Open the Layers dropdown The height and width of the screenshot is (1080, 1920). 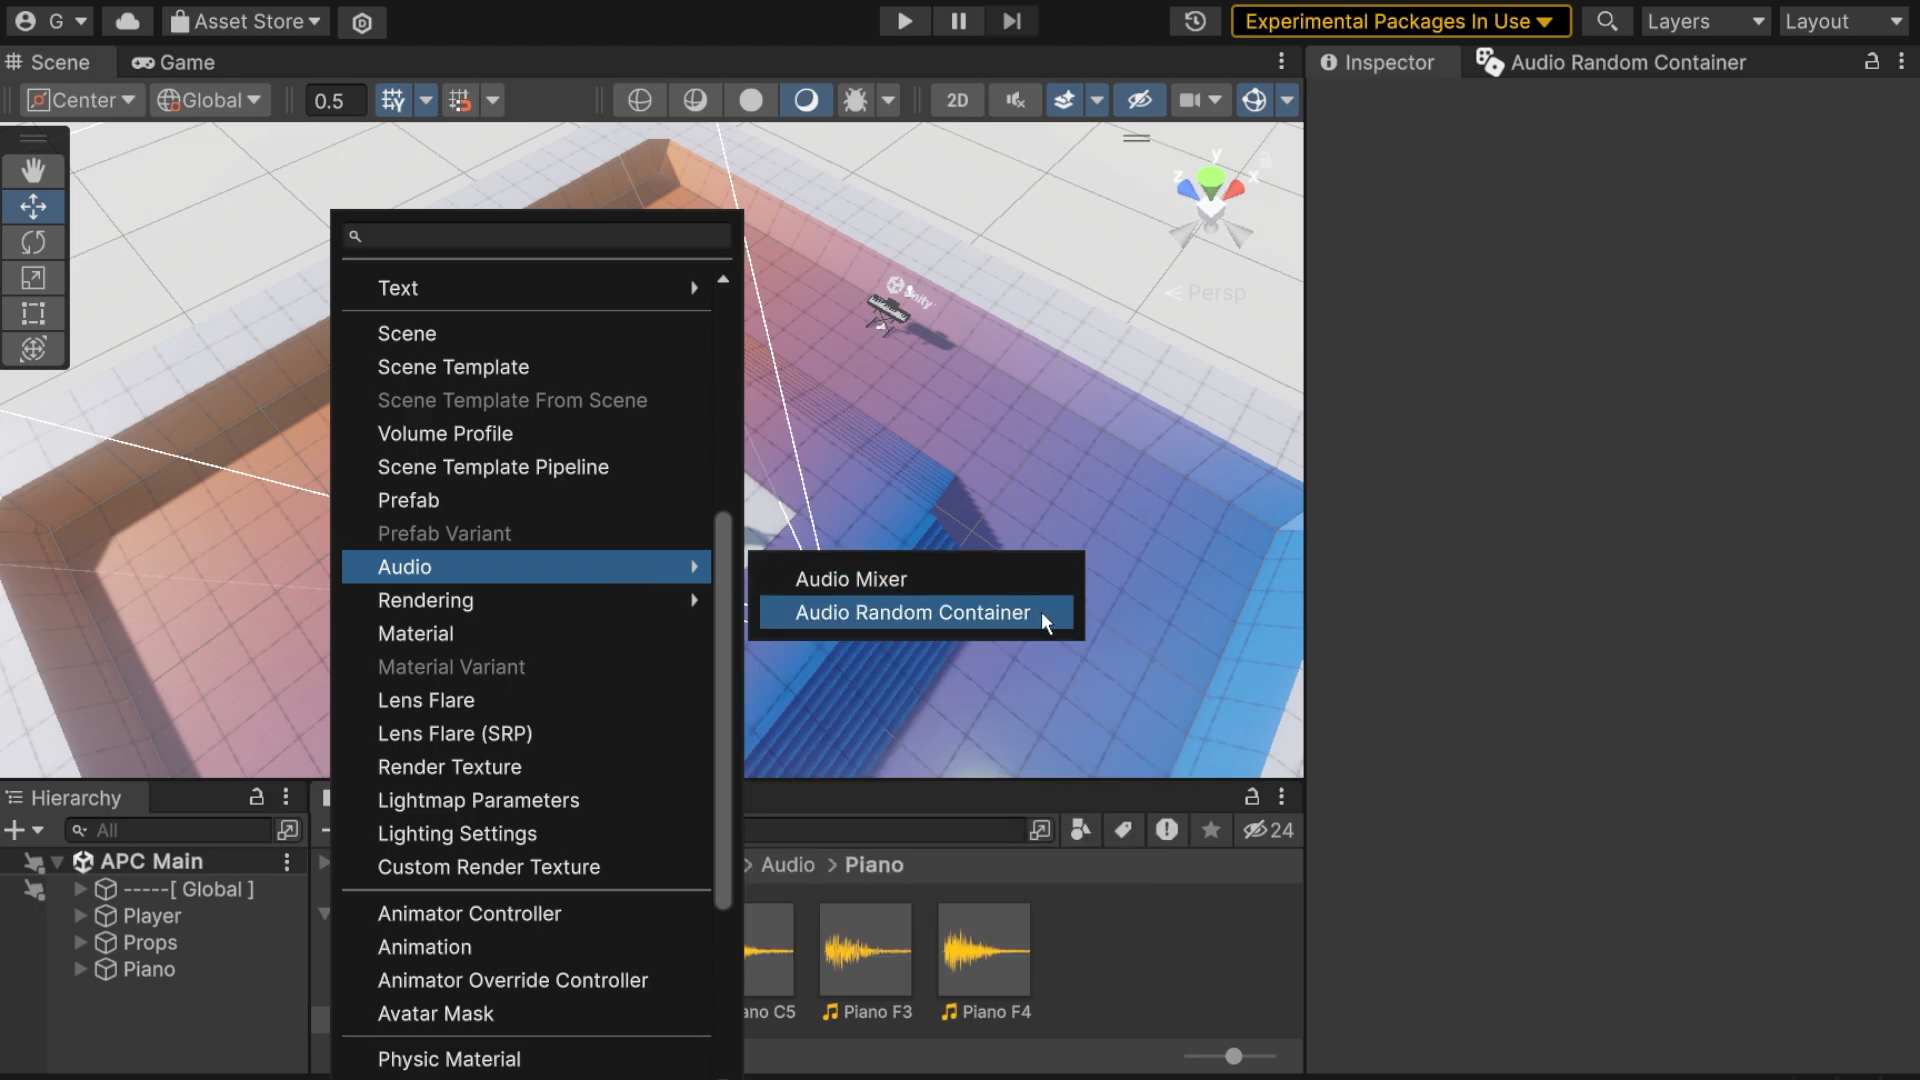[1706, 21]
